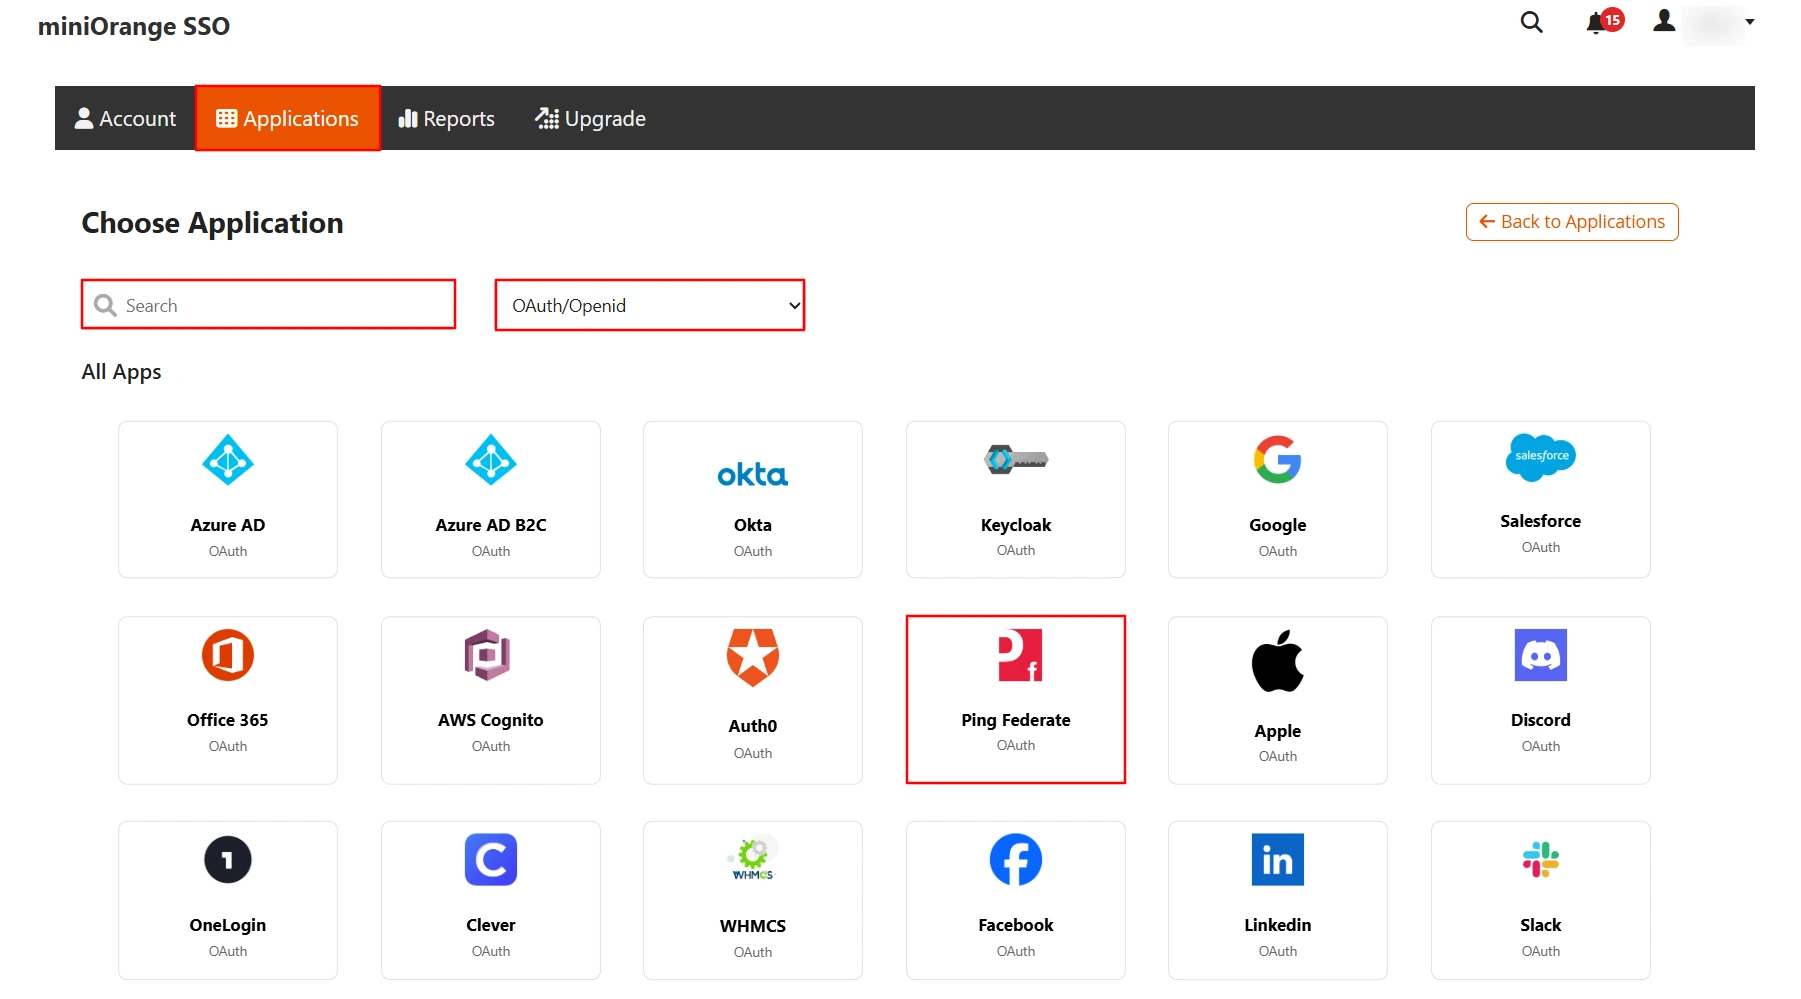The width and height of the screenshot is (1801, 999).
Task: Select the Google logo
Action: pyautogui.click(x=1278, y=460)
